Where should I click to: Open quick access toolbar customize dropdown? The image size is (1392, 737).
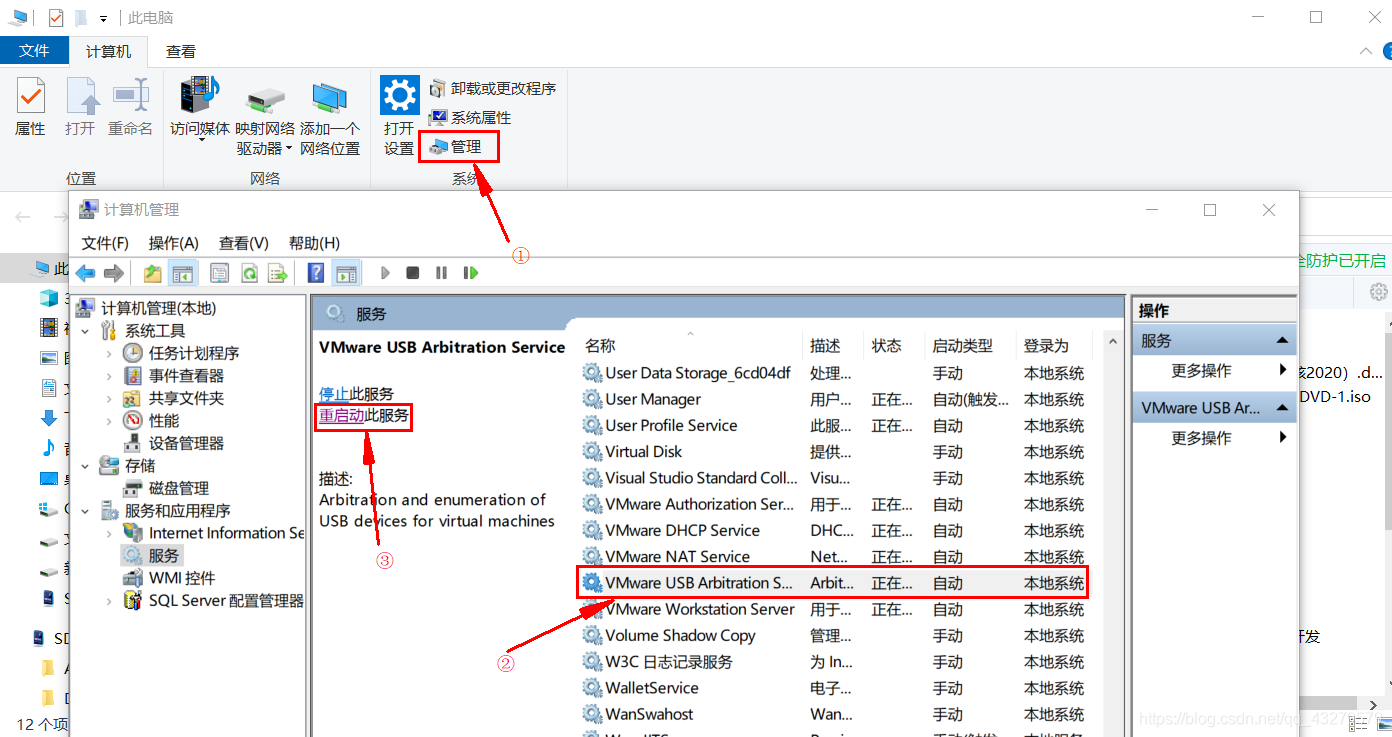(103, 18)
